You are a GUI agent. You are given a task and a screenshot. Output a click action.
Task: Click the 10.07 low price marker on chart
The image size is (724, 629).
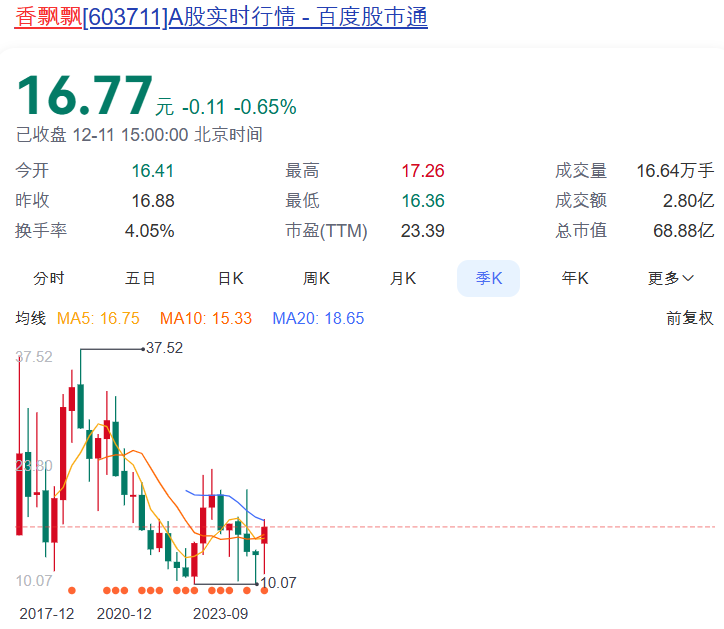tap(278, 583)
